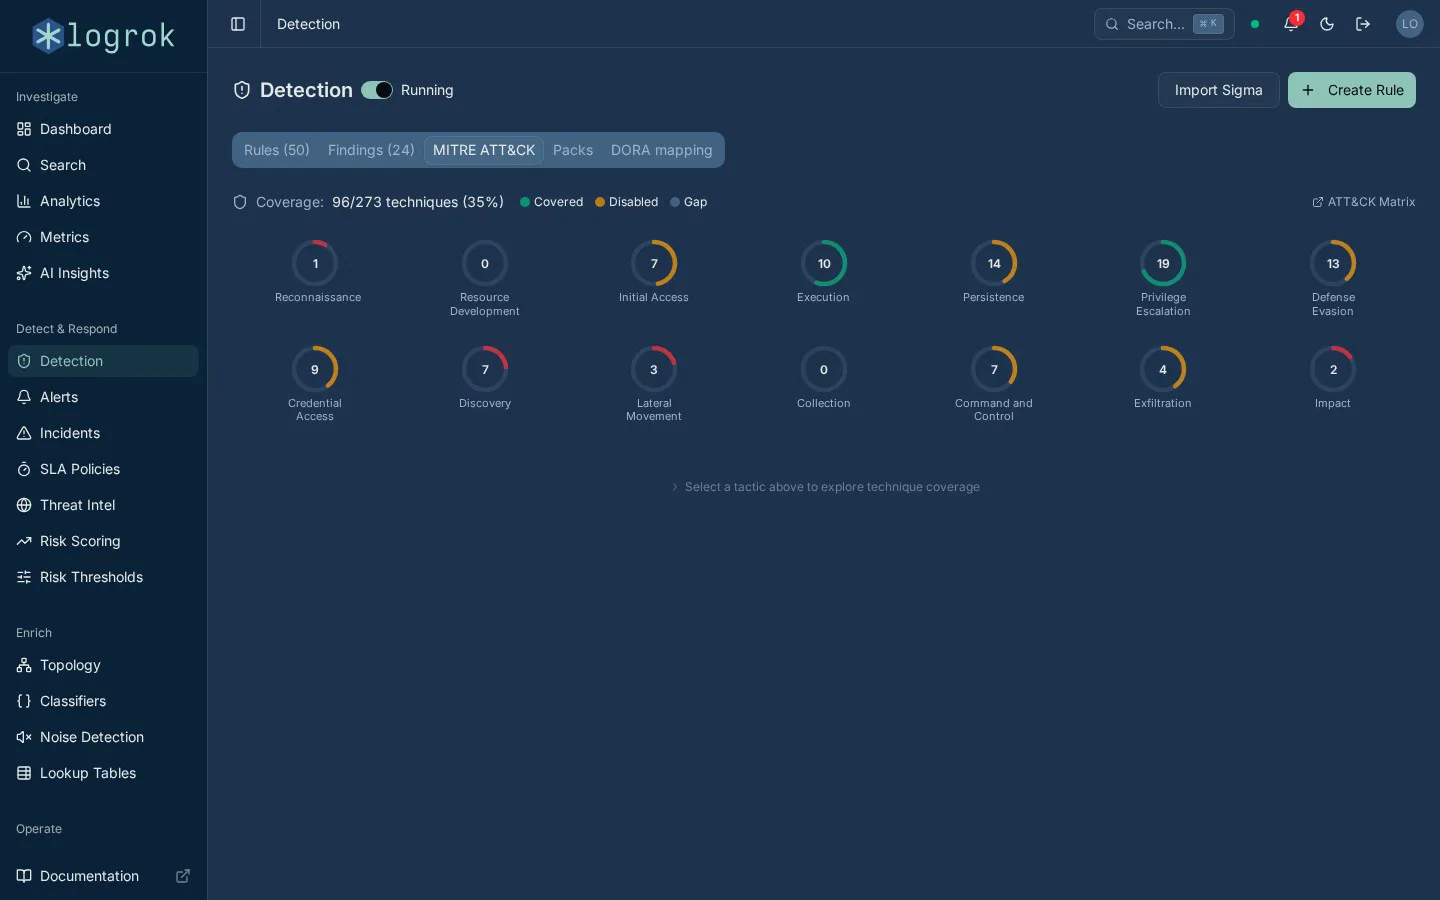This screenshot has height=900, width=1440.
Task: Click the Topology network icon
Action: tap(24, 665)
